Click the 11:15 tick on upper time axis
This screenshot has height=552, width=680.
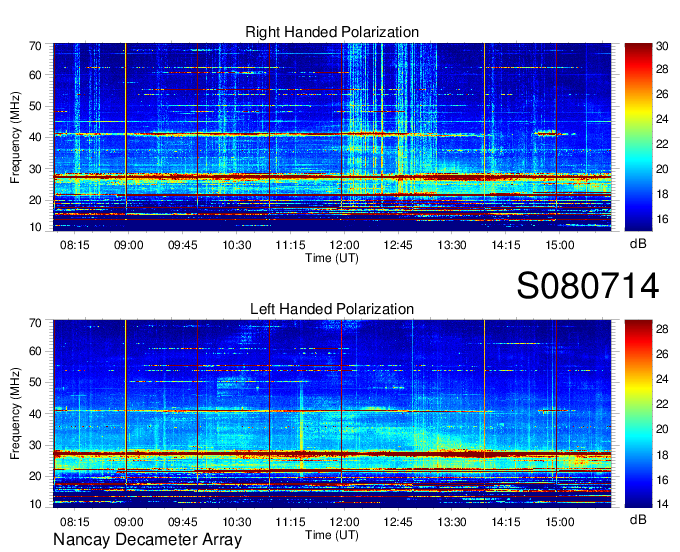291,245
